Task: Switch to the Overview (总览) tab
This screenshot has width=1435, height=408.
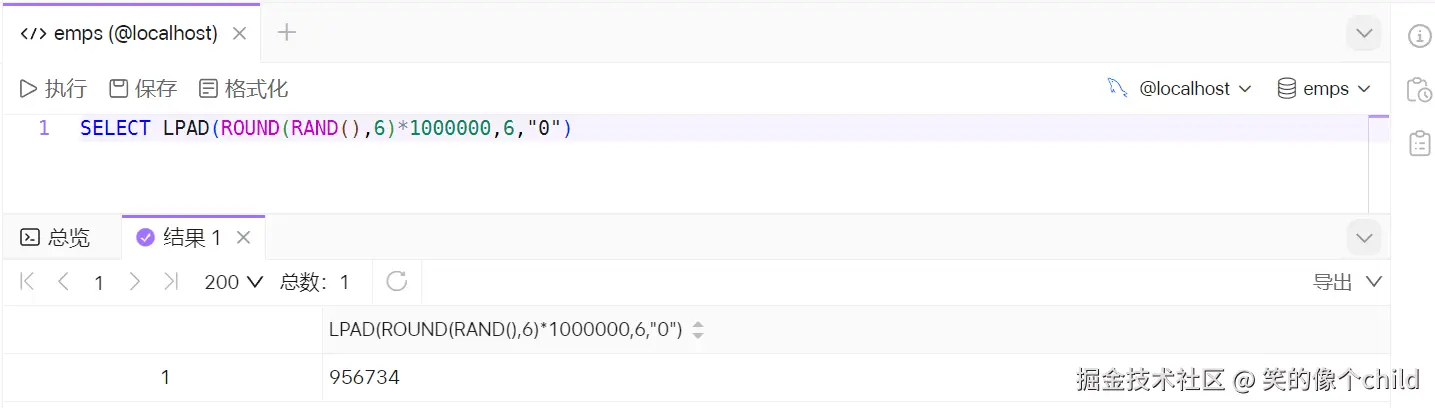Action: 56,237
